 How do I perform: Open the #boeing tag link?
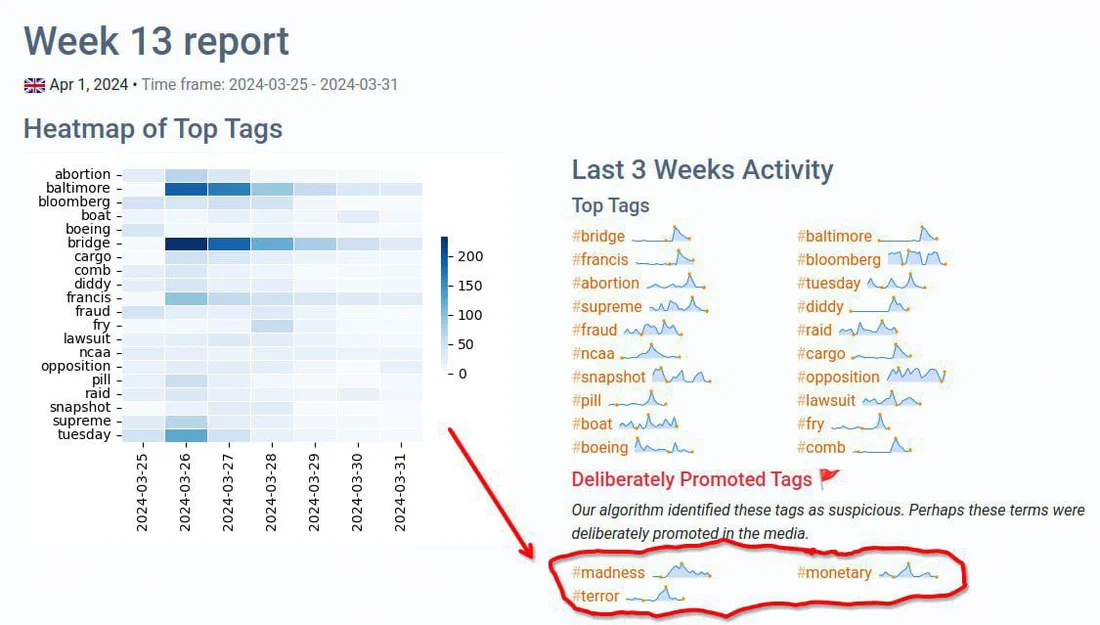click(600, 448)
